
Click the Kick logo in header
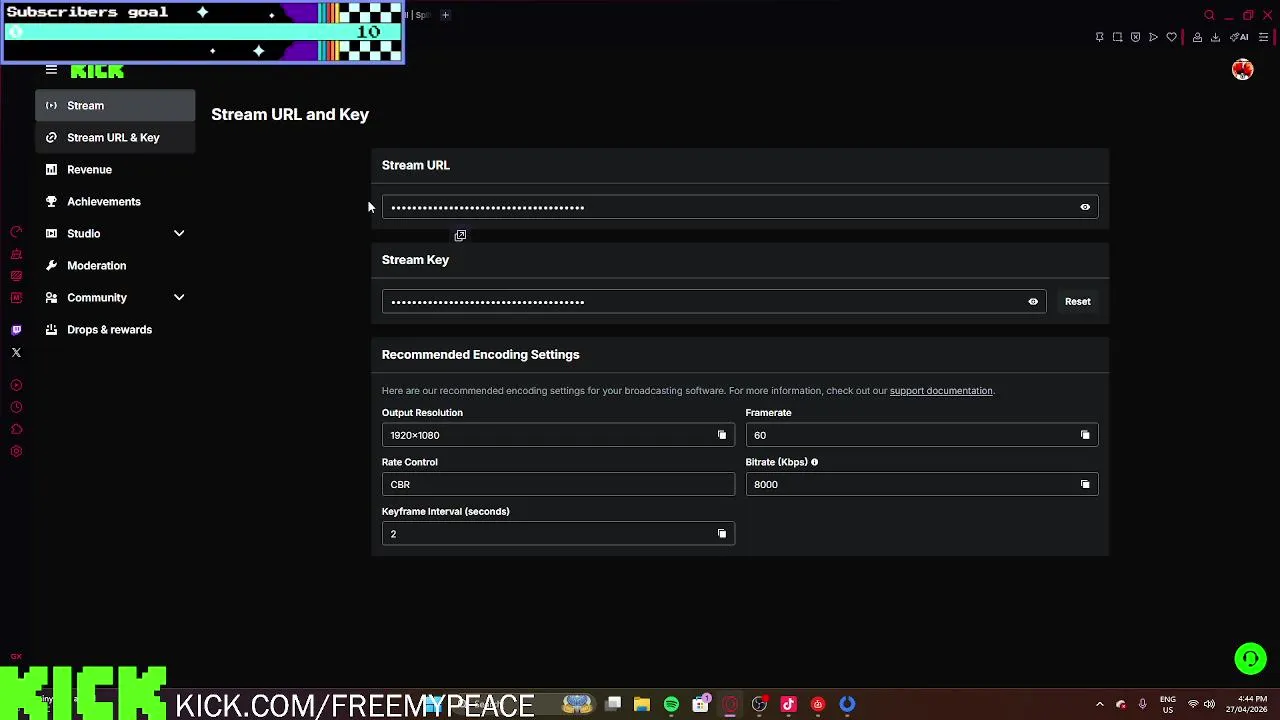(97, 71)
